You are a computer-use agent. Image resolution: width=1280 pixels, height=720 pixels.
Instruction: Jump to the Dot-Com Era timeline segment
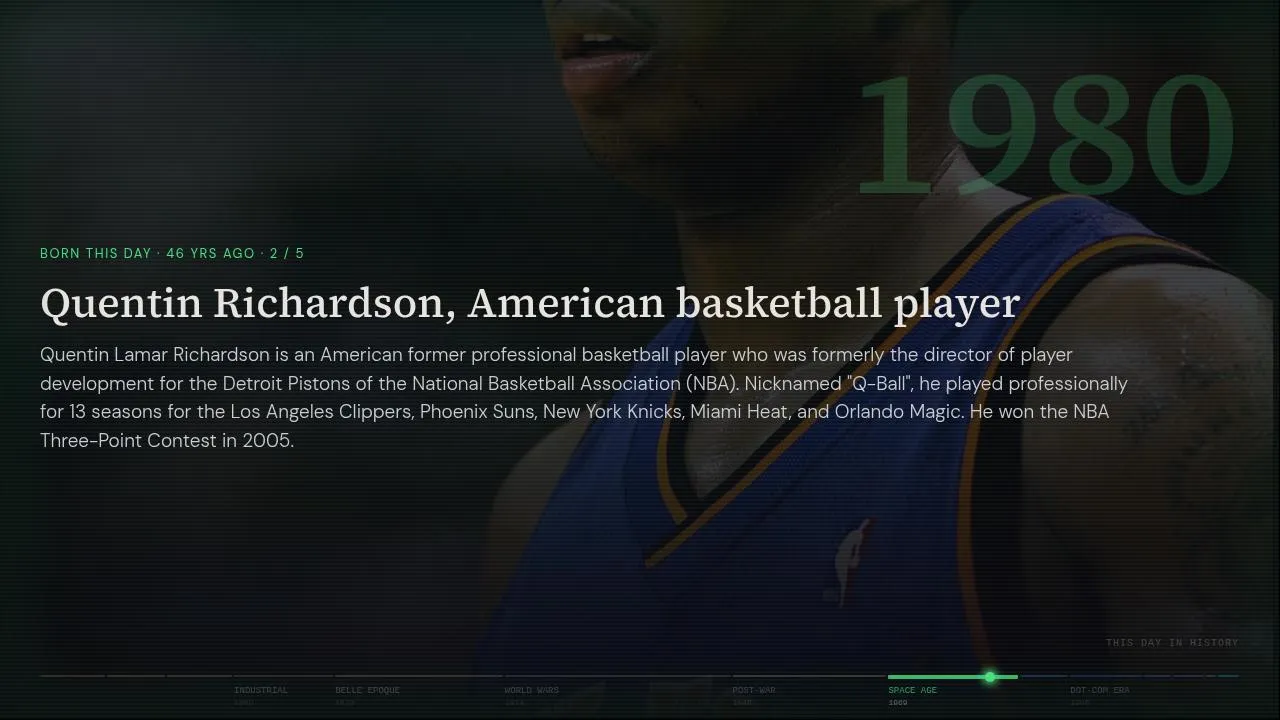(x=1099, y=690)
